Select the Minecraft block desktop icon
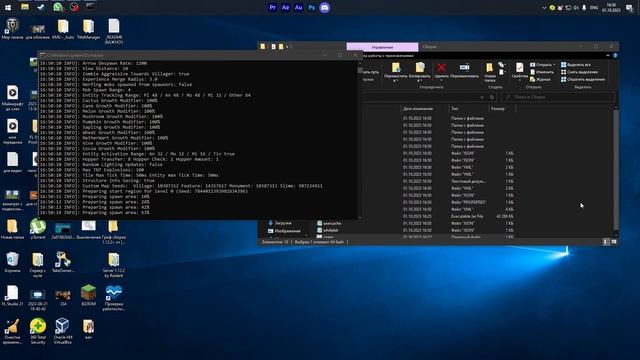640x360 pixels. 88,296
